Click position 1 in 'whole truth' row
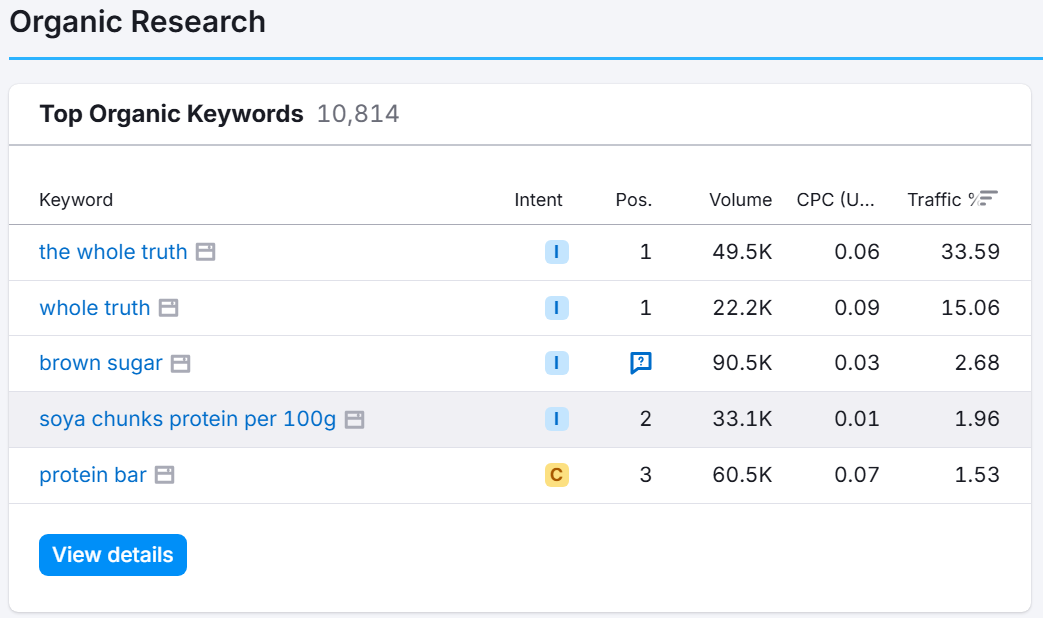Viewport: 1043px width, 618px height. (645, 308)
